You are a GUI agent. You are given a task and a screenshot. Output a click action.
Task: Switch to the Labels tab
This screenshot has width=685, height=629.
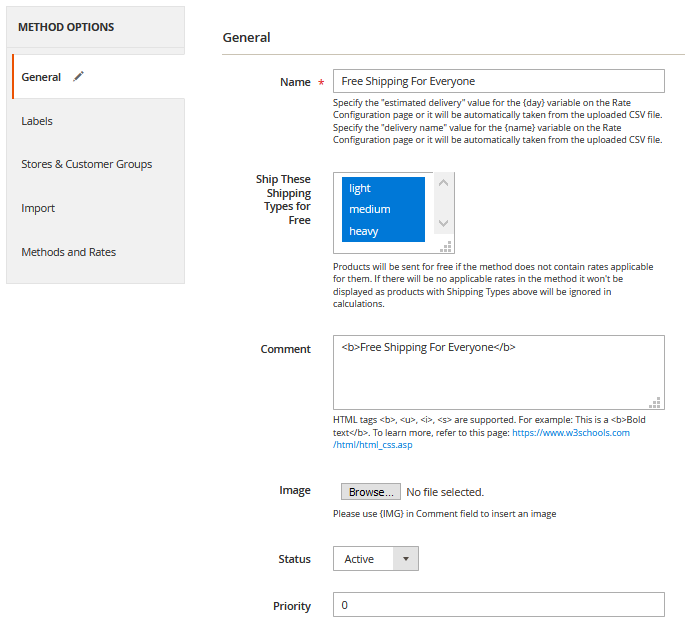pyautogui.click(x=37, y=121)
